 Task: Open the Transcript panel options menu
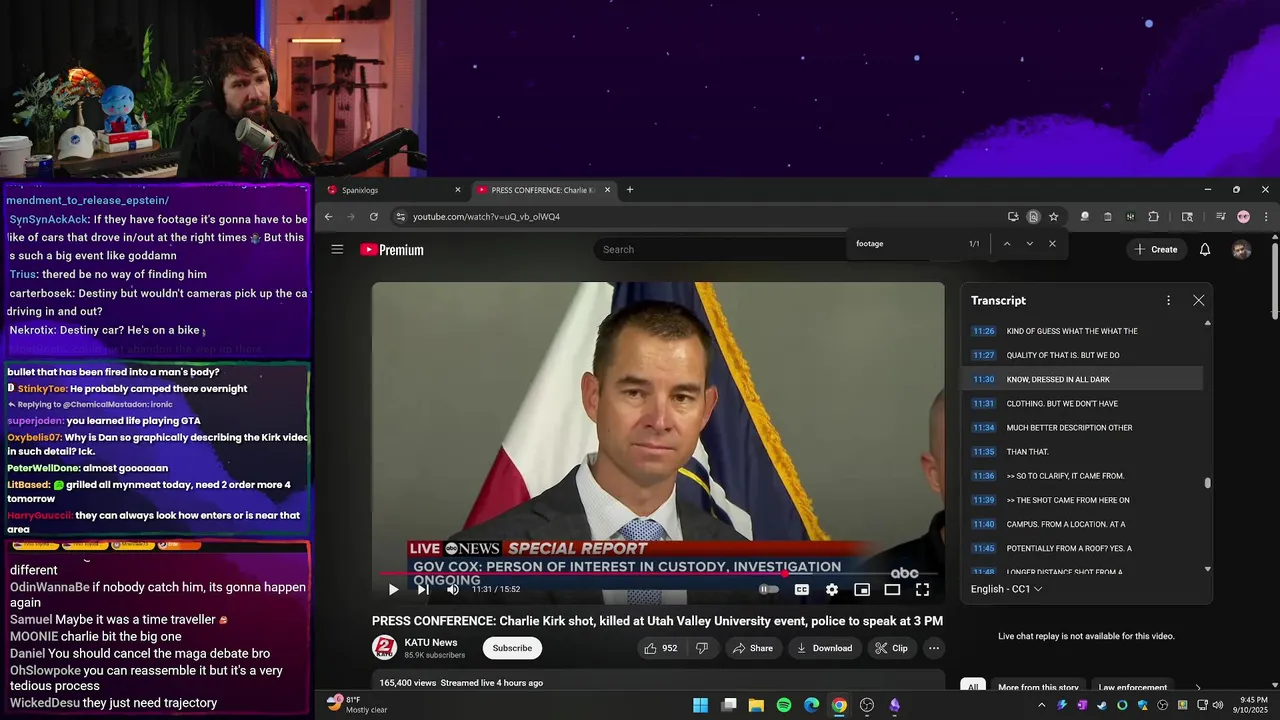(1168, 300)
